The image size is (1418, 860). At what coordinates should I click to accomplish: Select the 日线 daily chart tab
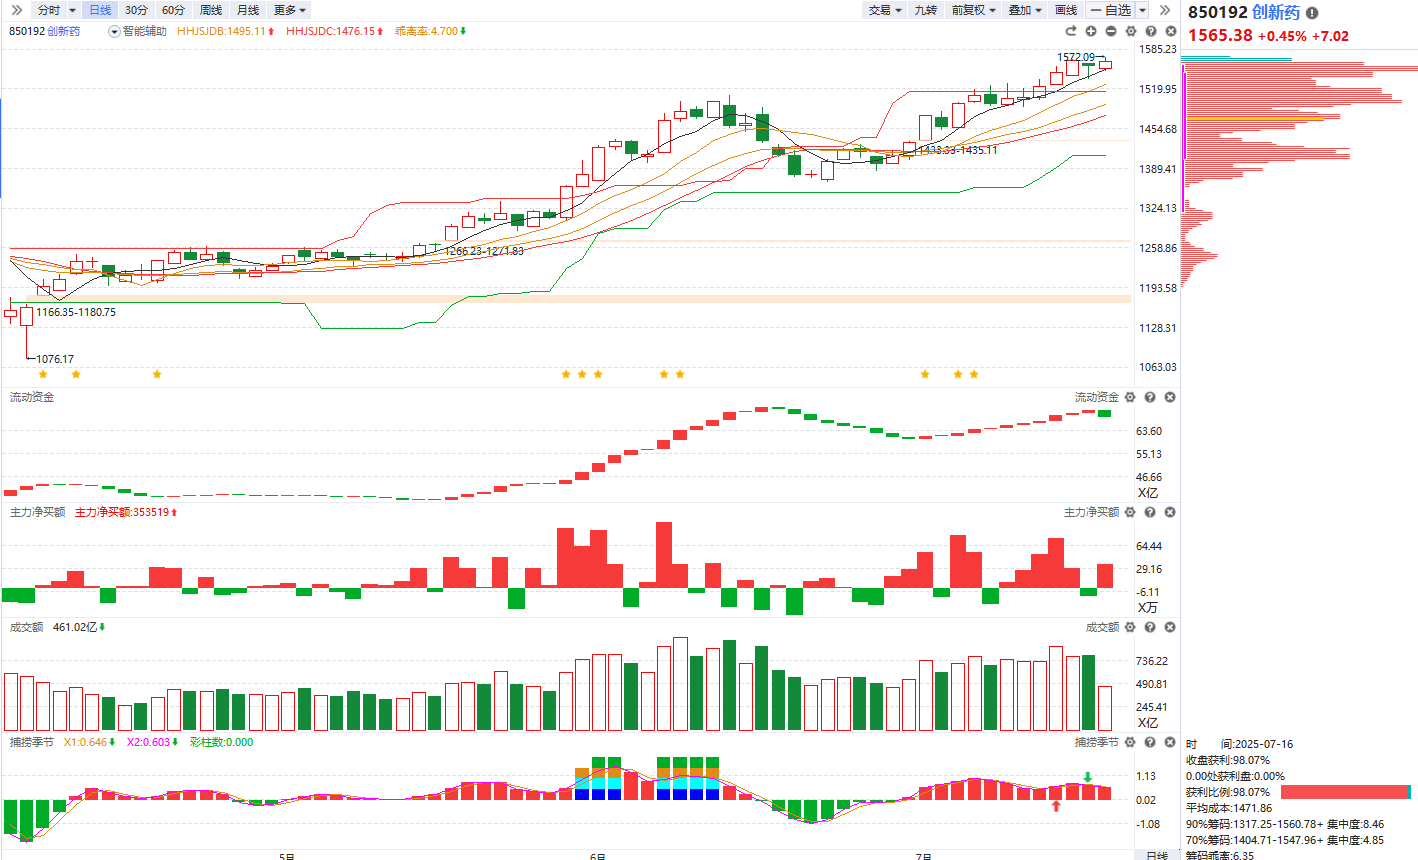click(100, 10)
